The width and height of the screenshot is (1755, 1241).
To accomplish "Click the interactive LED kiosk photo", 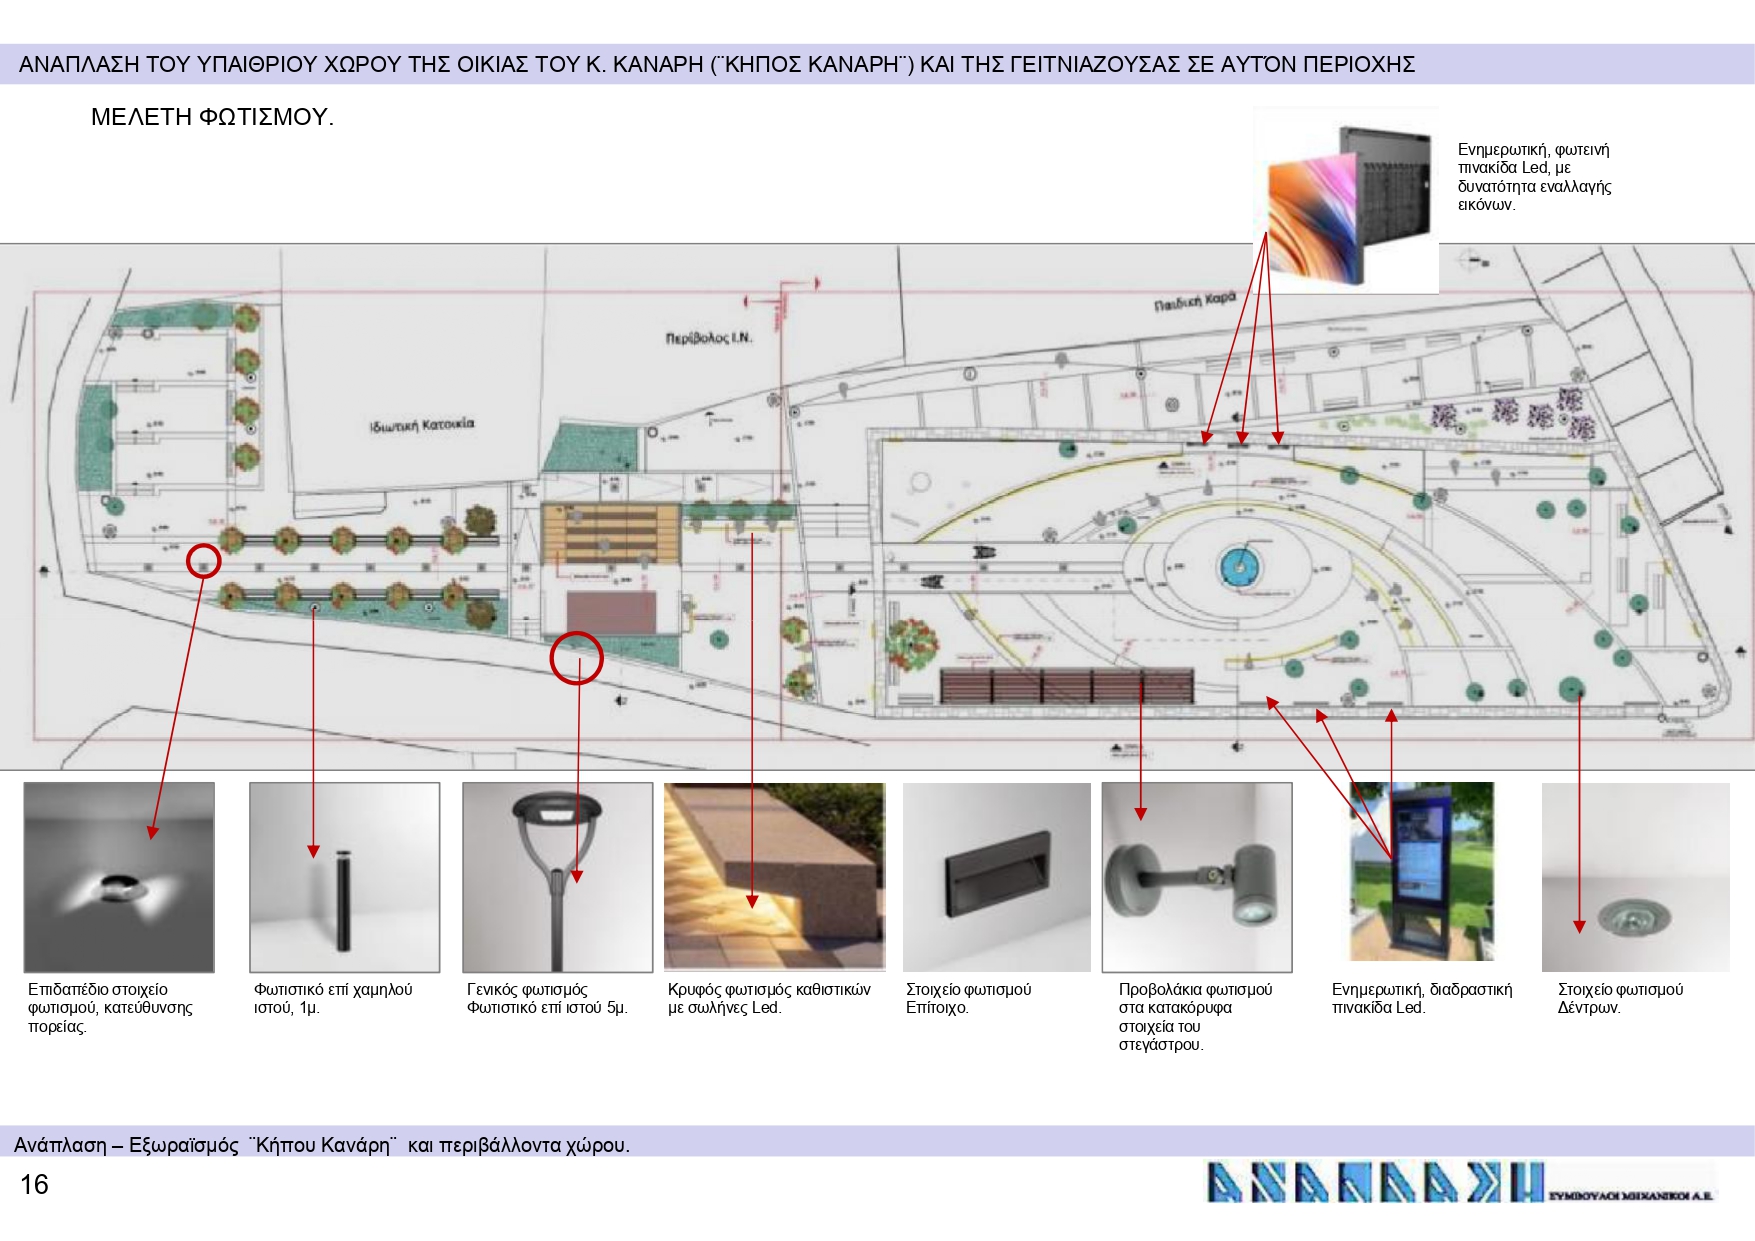I will tap(1422, 872).
